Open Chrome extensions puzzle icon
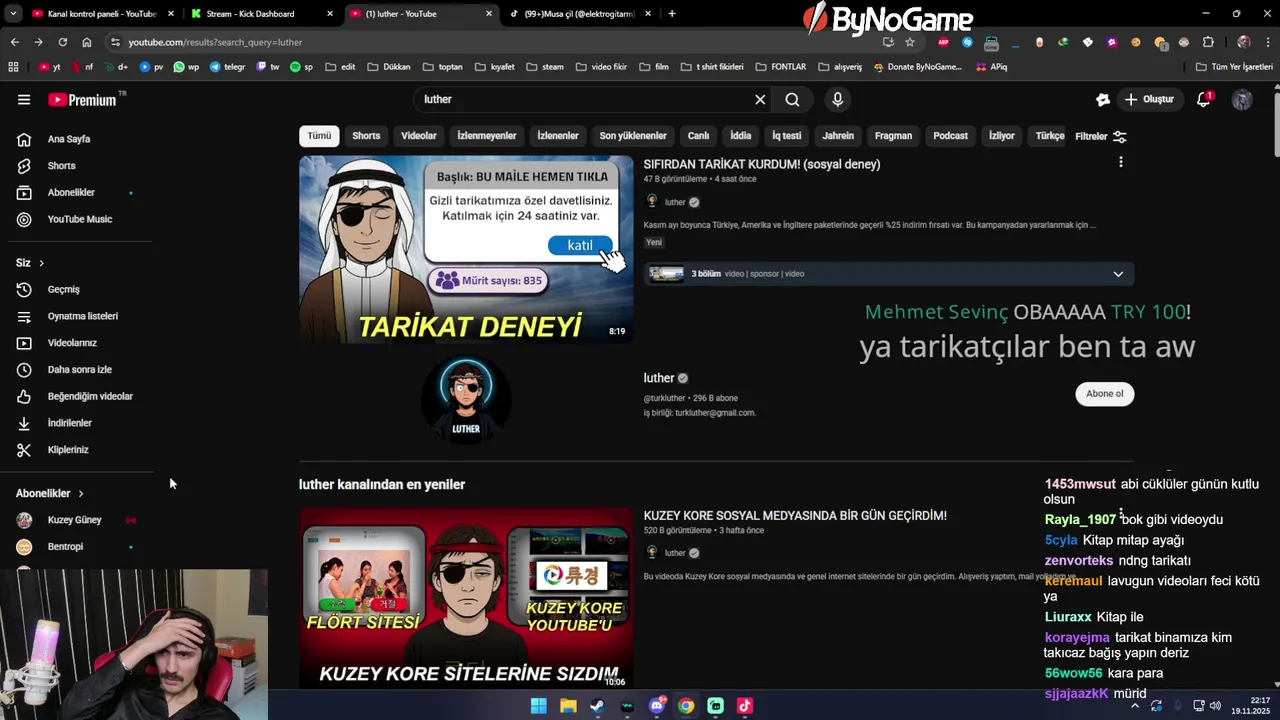This screenshot has height=720, width=1280. click(1208, 42)
